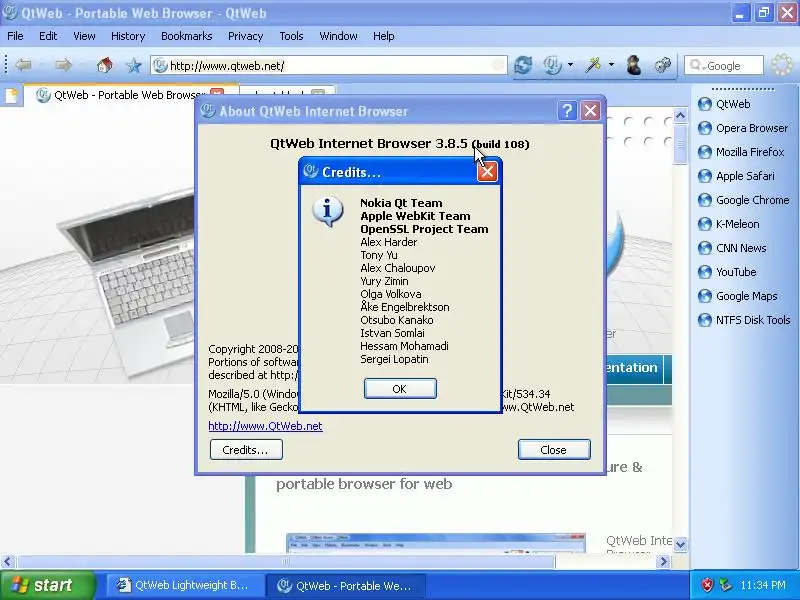This screenshot has width=800, height=600.
Task: Open the History menu
Action: [x=128, y=36]
